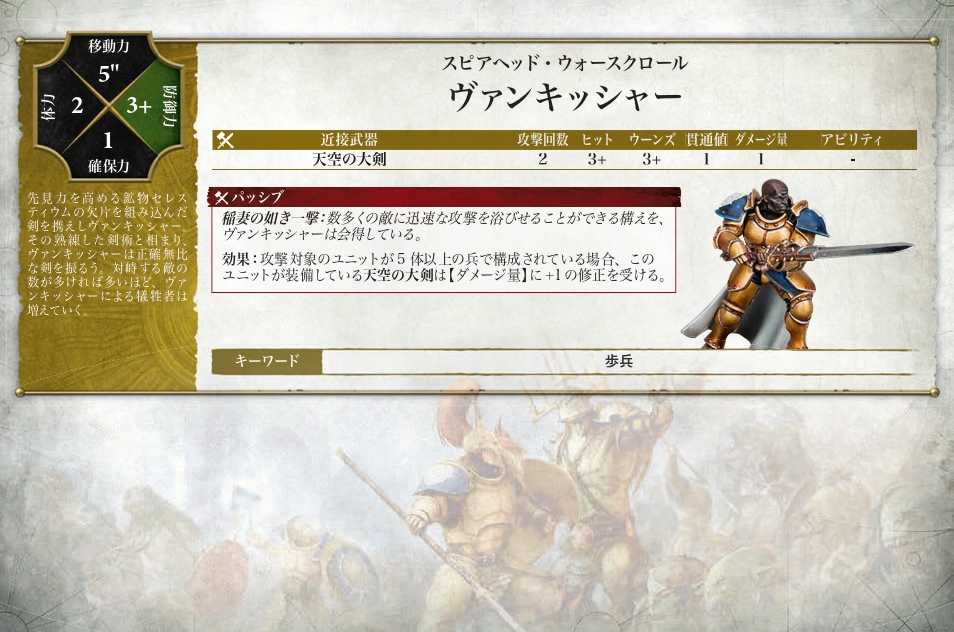Click the 歩兵 keyword
The height and width of the screenshot is (632, 954).
(619, 361)
